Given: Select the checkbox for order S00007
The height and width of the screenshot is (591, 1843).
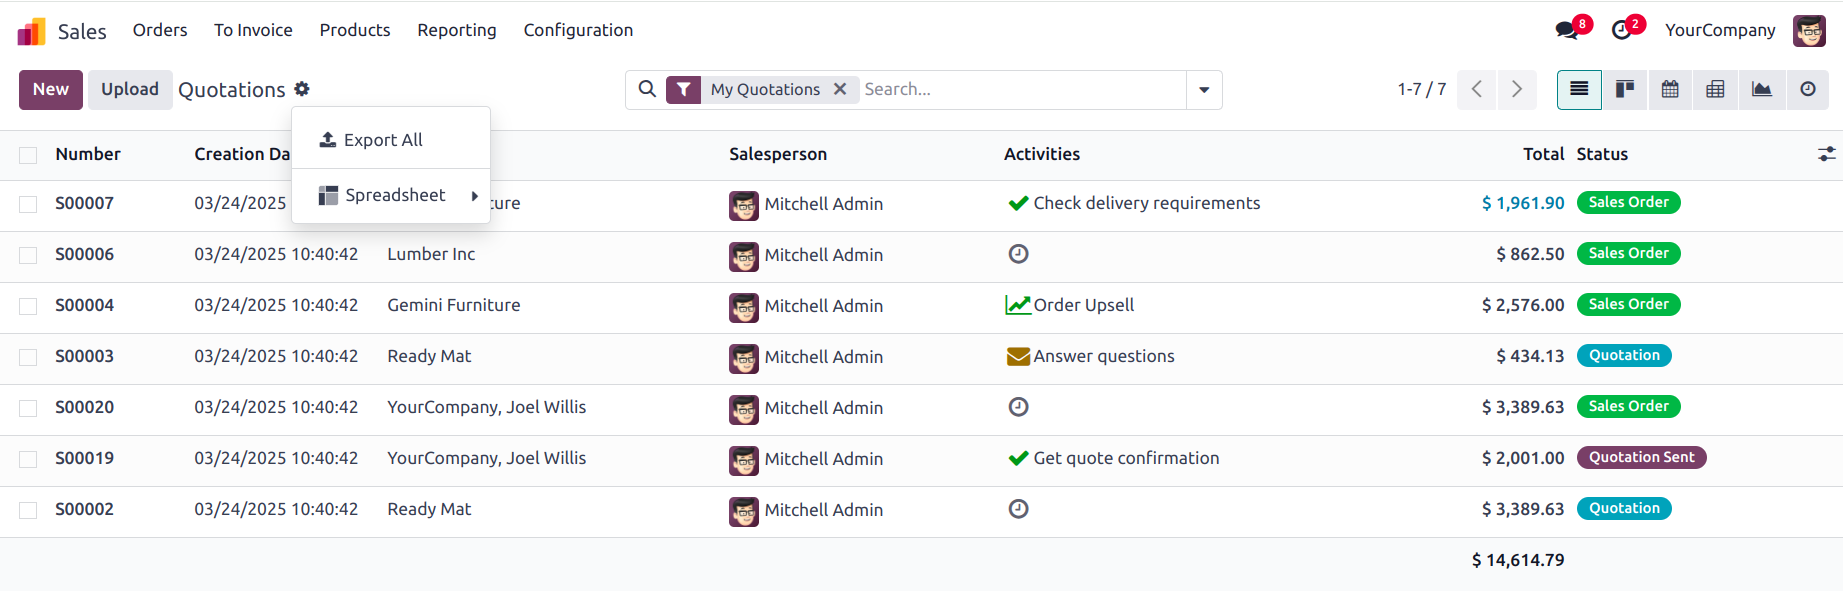Looking at the screenshot, I should (x=28, y=204).
